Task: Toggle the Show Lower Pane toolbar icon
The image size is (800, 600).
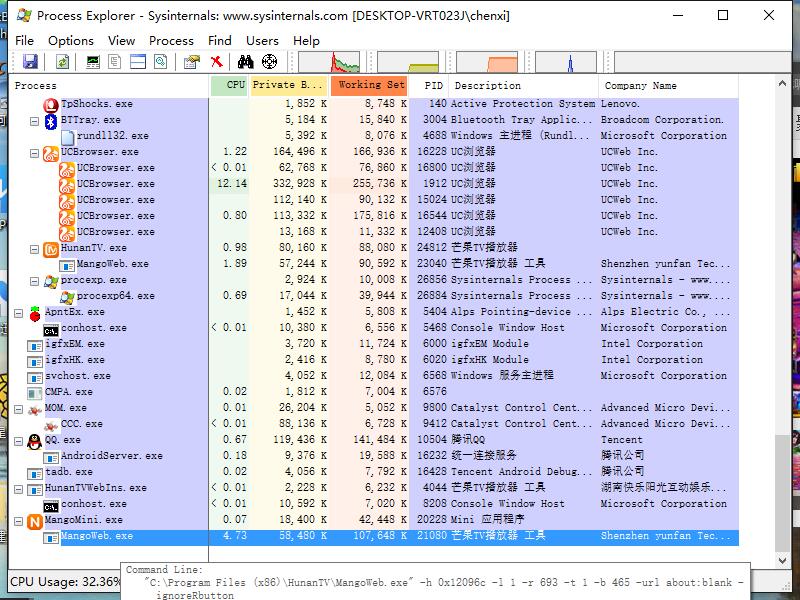Action: [138, 62]
